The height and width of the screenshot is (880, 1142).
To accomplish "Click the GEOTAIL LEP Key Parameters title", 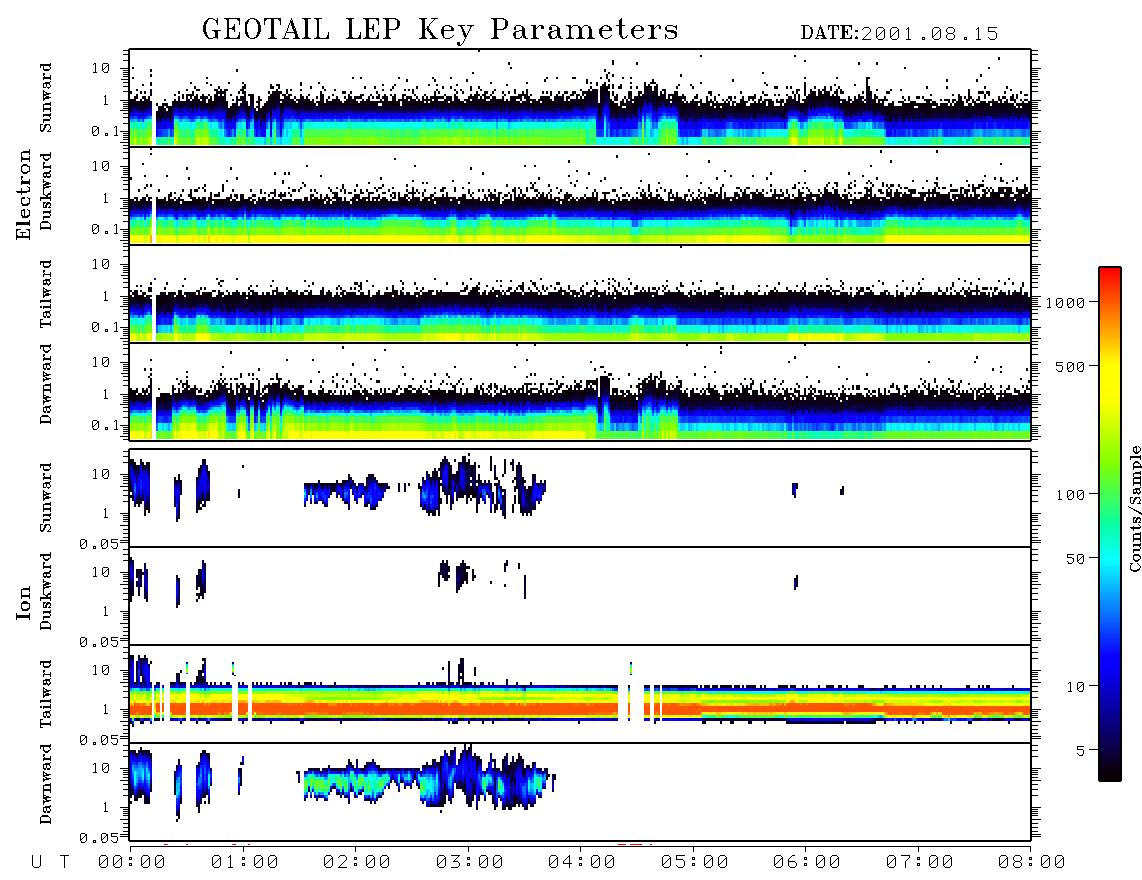I will click(440, 30).
